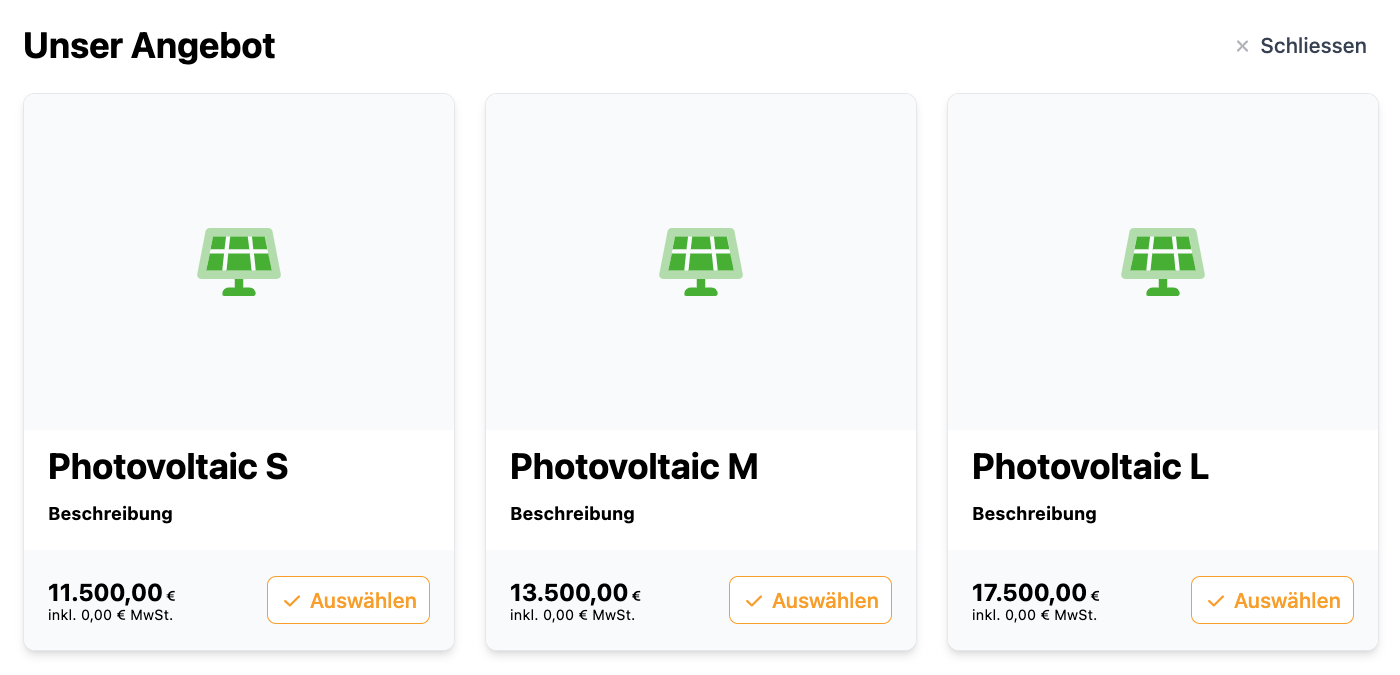The image size is (1400, 675).
Task: Click the solar panel icon for Photovoltaic L
Action: tap(1163, 262)
